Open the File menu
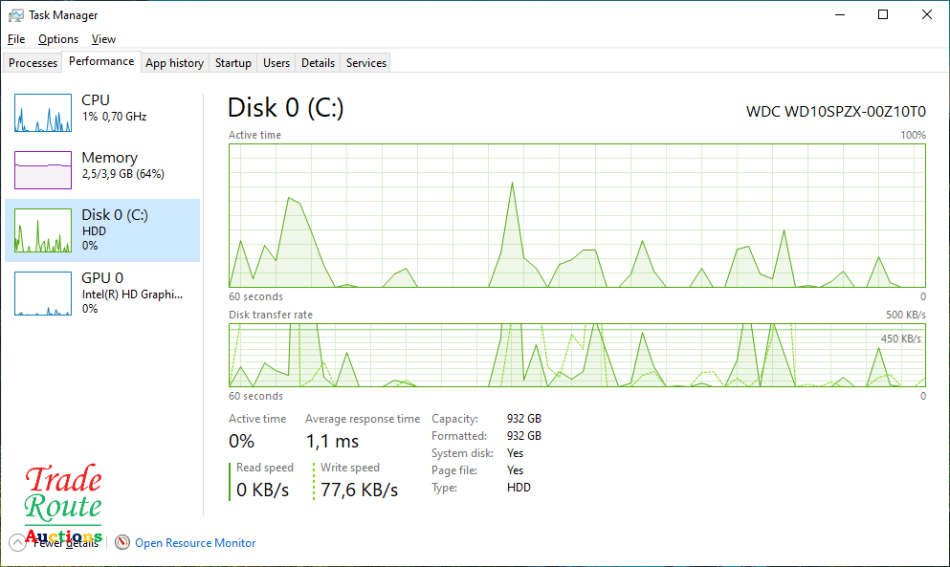 [x=15, y=39]
